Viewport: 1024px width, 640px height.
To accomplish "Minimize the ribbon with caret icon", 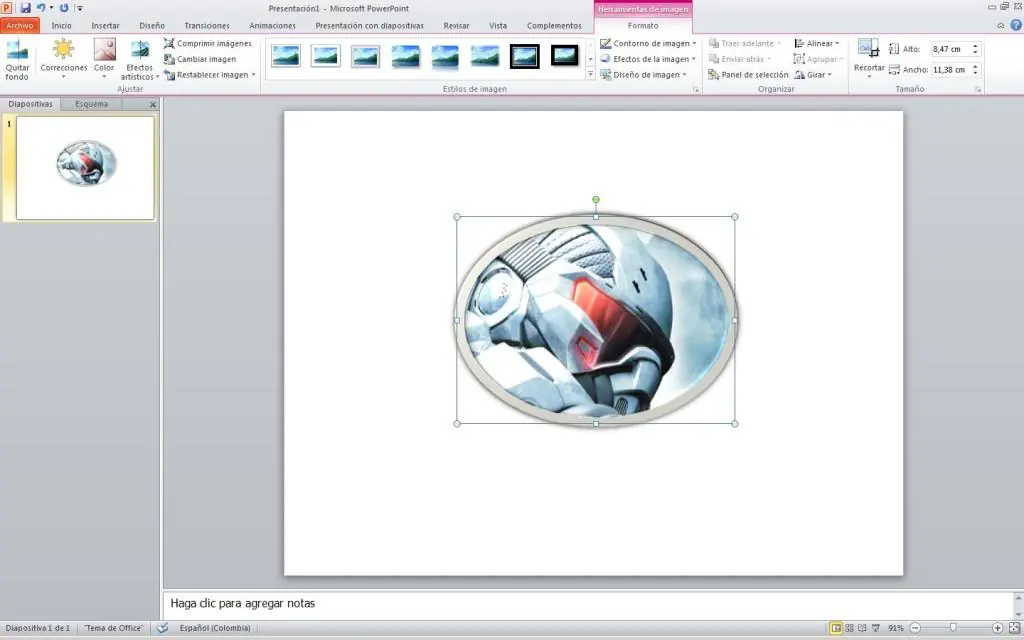I will (x=1000, y=25).
